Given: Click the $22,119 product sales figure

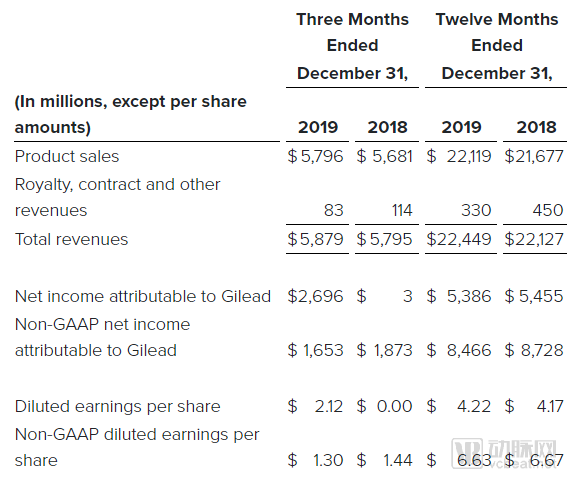Looking at the screenshot, I should (x=459, y=157).
